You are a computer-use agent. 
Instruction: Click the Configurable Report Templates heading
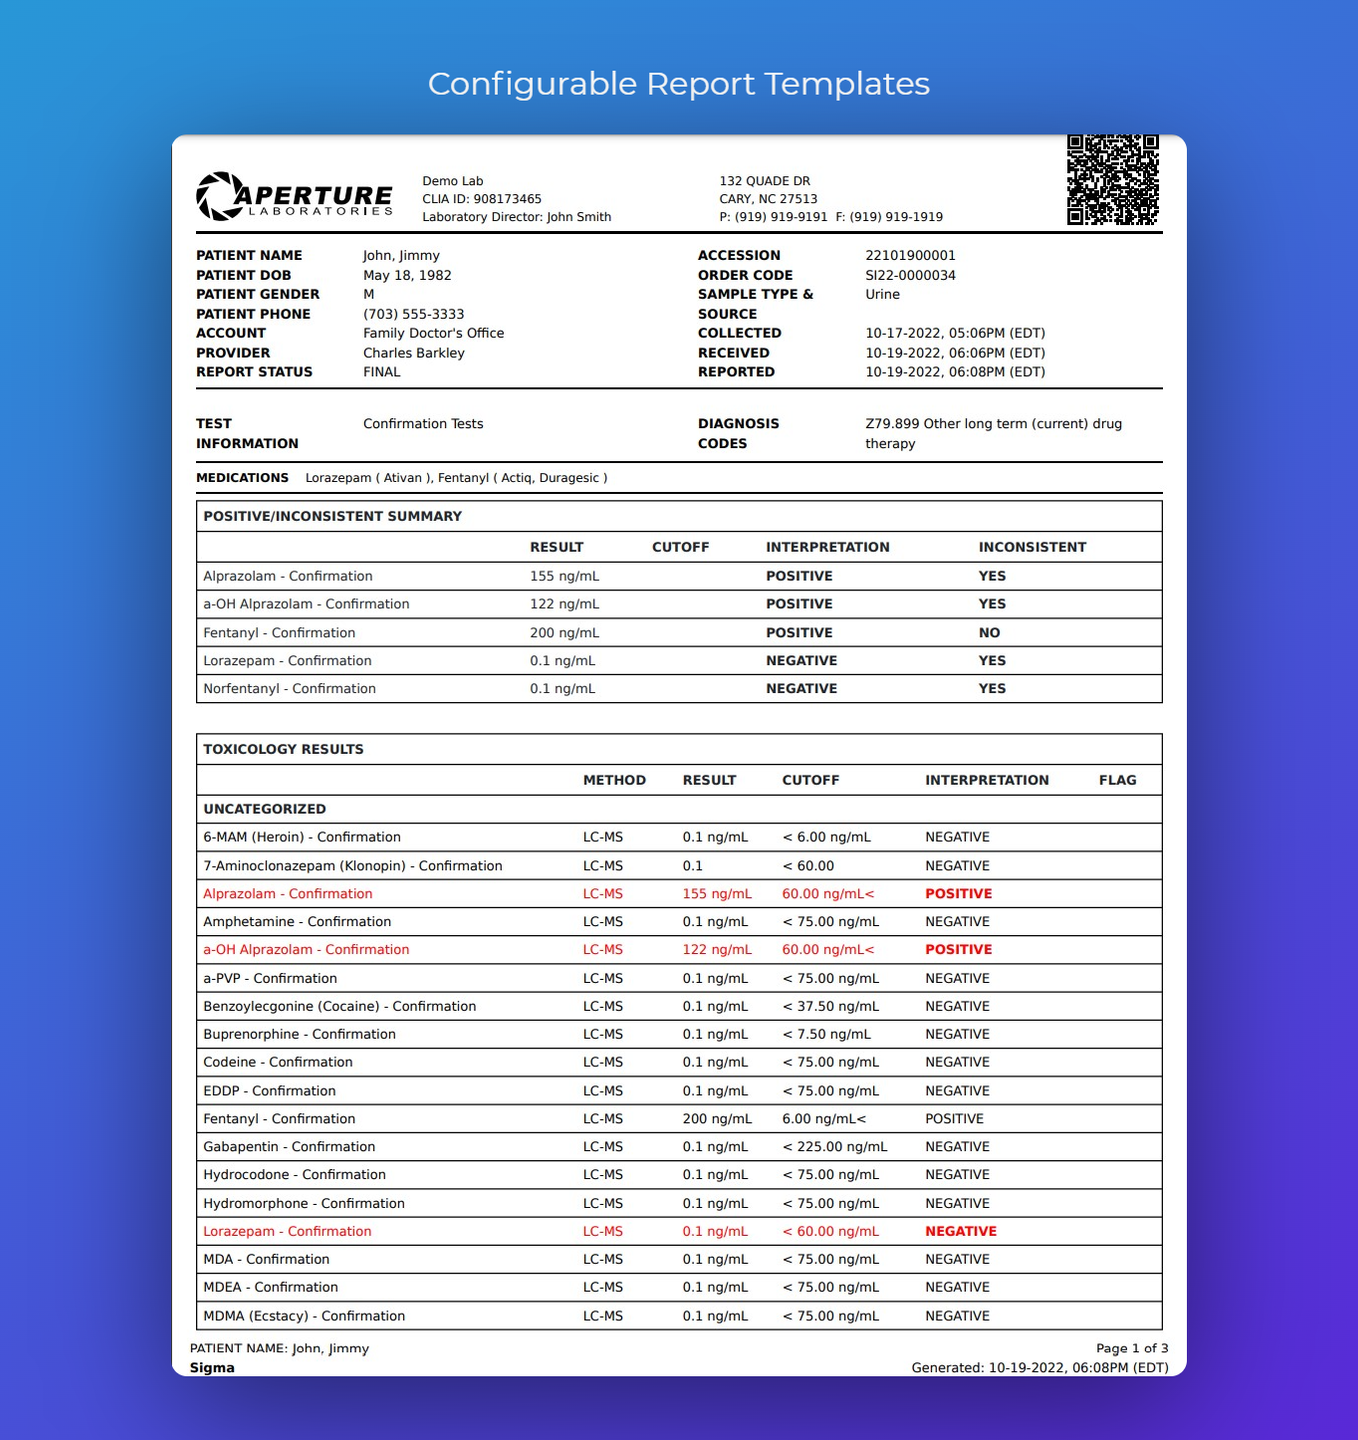(x=679, y=83)
